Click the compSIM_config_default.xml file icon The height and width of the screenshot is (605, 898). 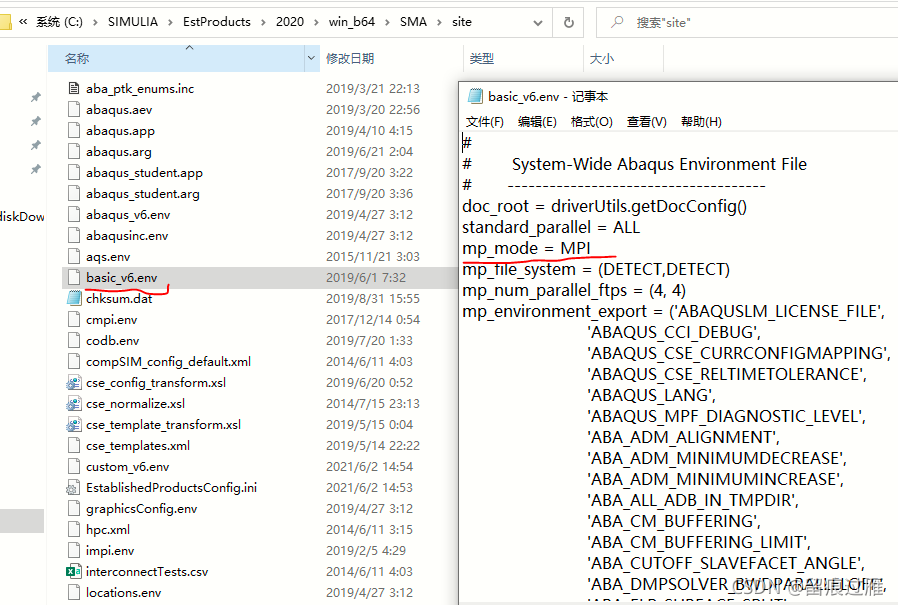(74, 361)
